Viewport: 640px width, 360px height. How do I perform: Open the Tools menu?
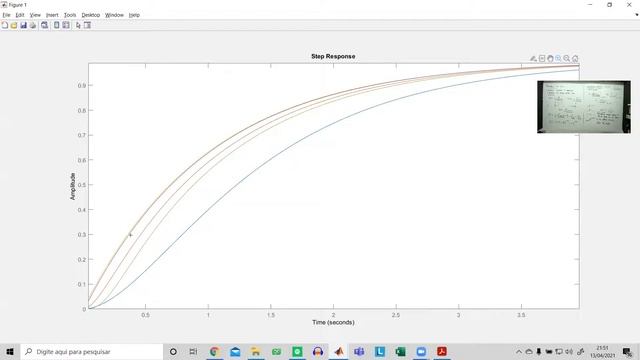pyautogui.click(x=70, y=15)
